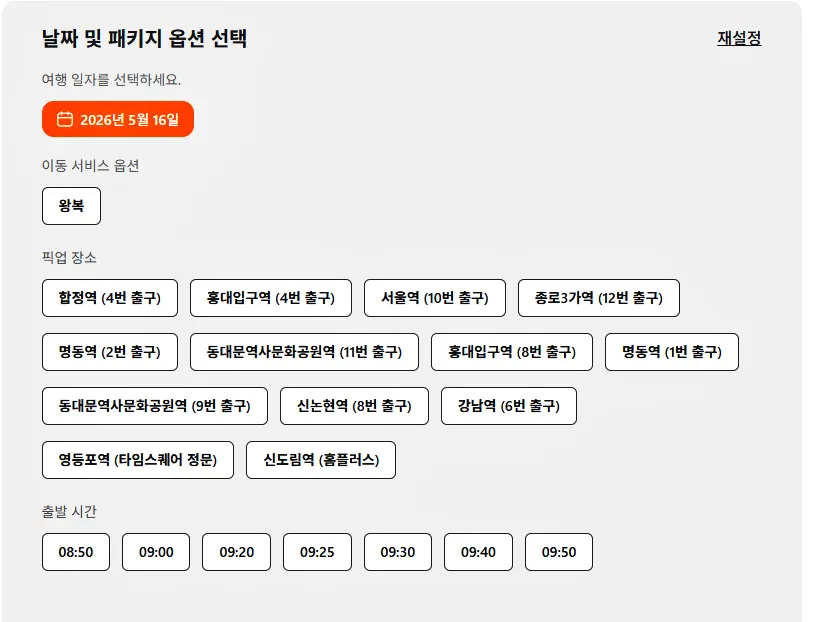Choose pickup 명동역 (2번 출구)
830x622 pixels.
(x=110, y=352)
